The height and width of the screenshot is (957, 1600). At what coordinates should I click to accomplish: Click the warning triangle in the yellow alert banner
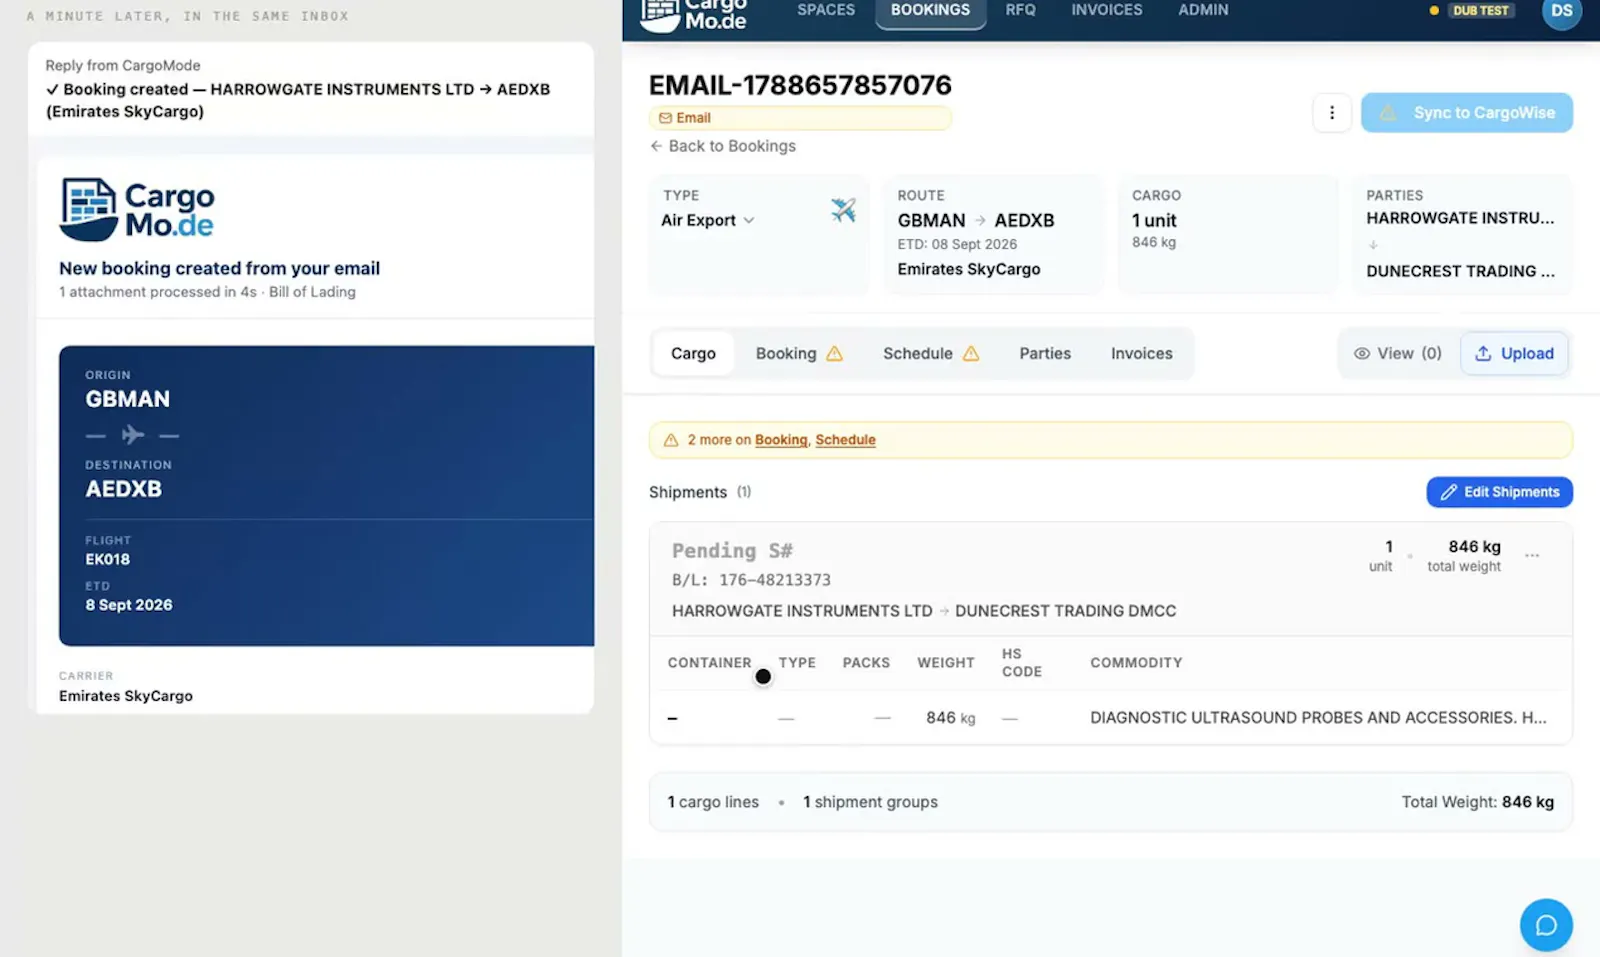click(x=671, y=440)
